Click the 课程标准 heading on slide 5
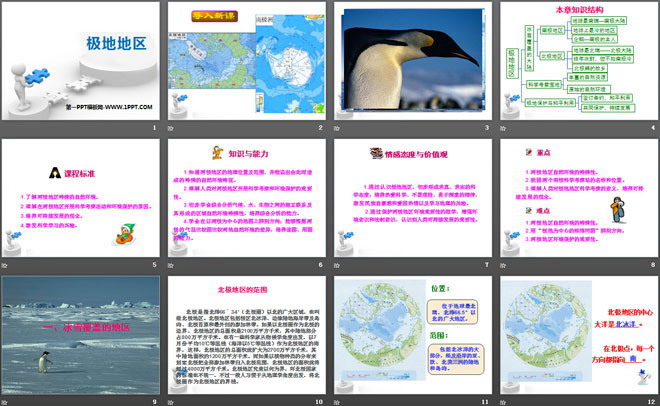This screenshot has height=406, width=660. click(80, 173)
